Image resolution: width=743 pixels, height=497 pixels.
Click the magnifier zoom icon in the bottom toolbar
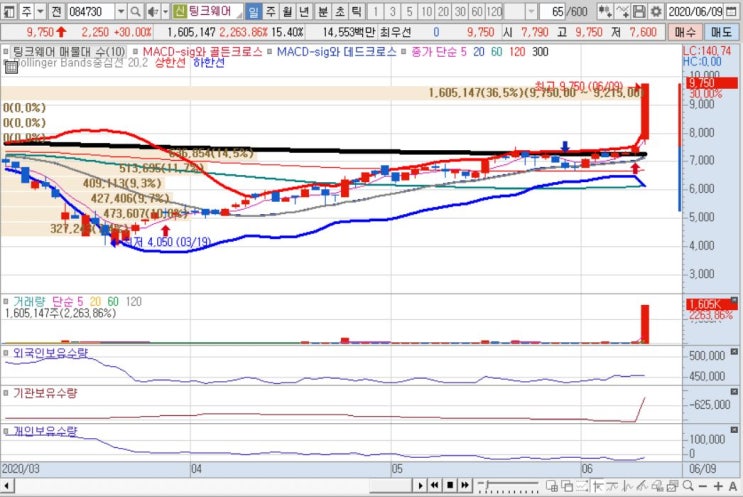click(688, 486)
